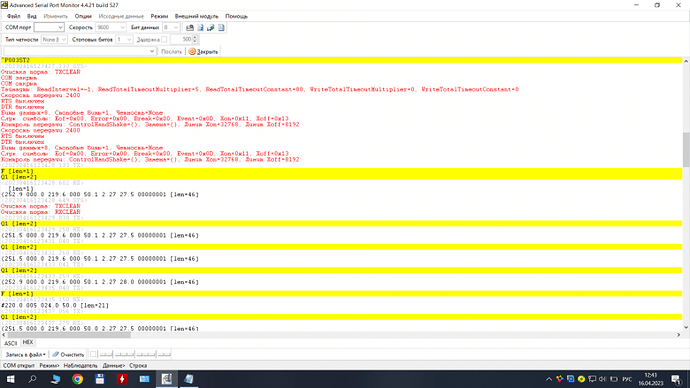Open the Windows notification center

tap(676, 379)
